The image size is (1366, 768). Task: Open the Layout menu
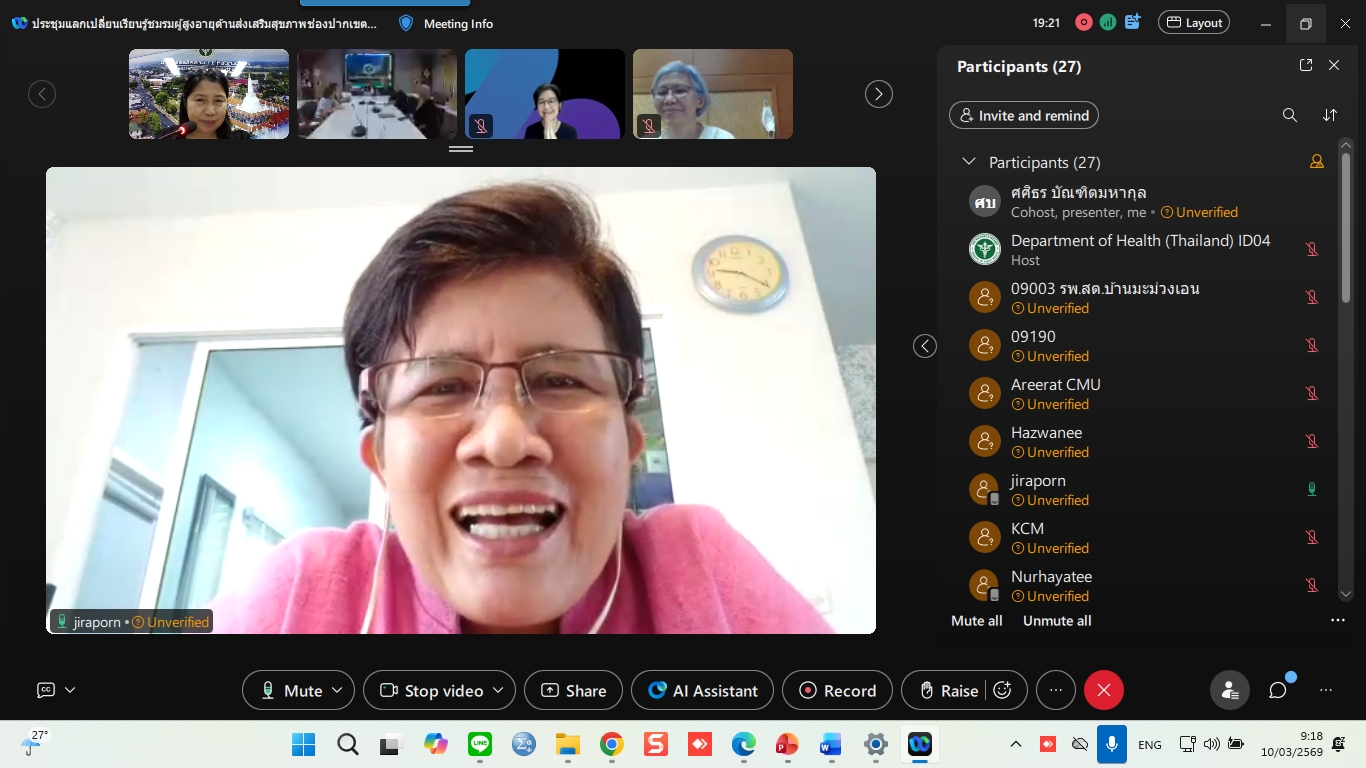[1194, 23]
